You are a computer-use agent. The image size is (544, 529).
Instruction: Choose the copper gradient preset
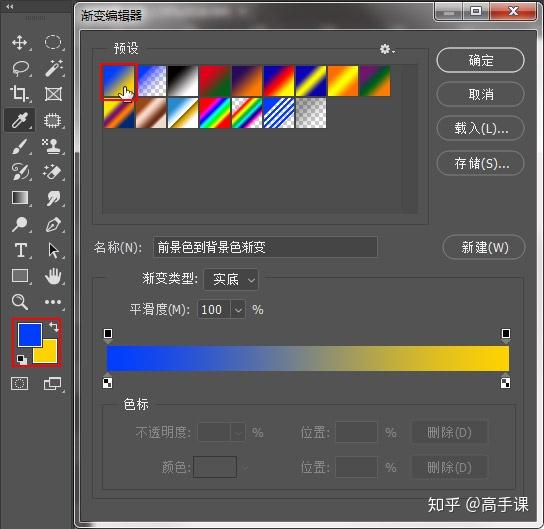coord(151,113)
